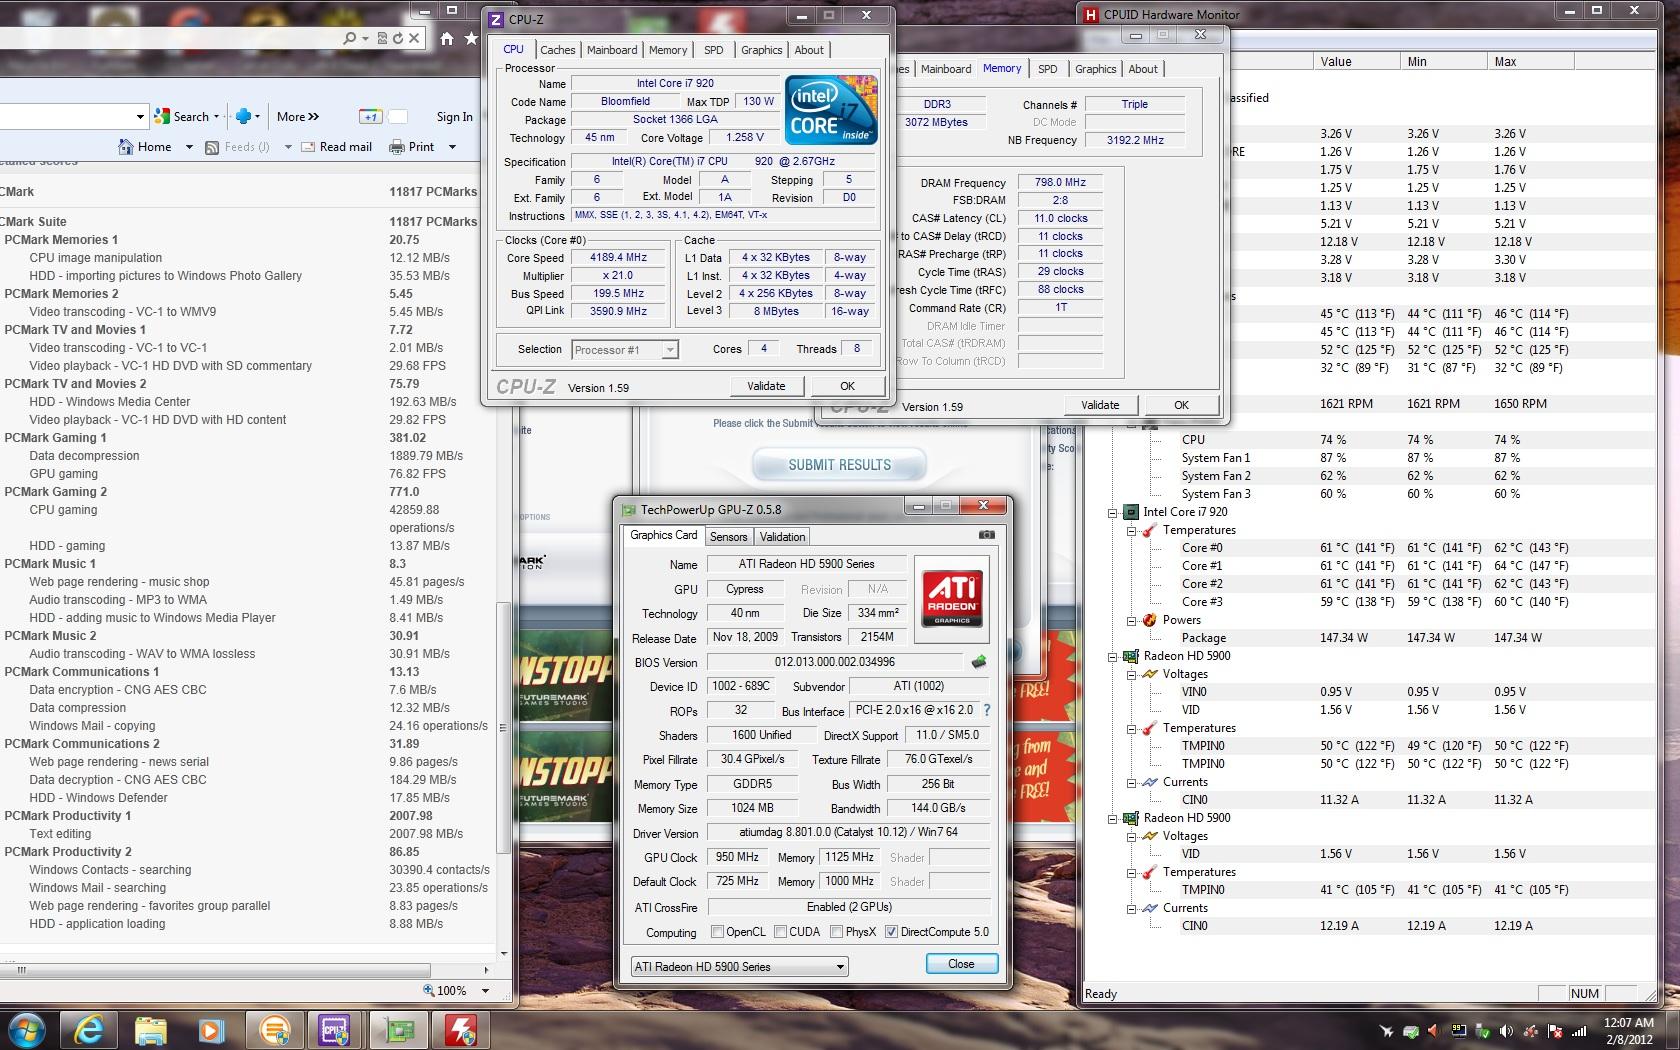Screen dimensions: 1680x1050
Task: Click the Max column header in HWMonitor
Action: (x=1530, y=62)
